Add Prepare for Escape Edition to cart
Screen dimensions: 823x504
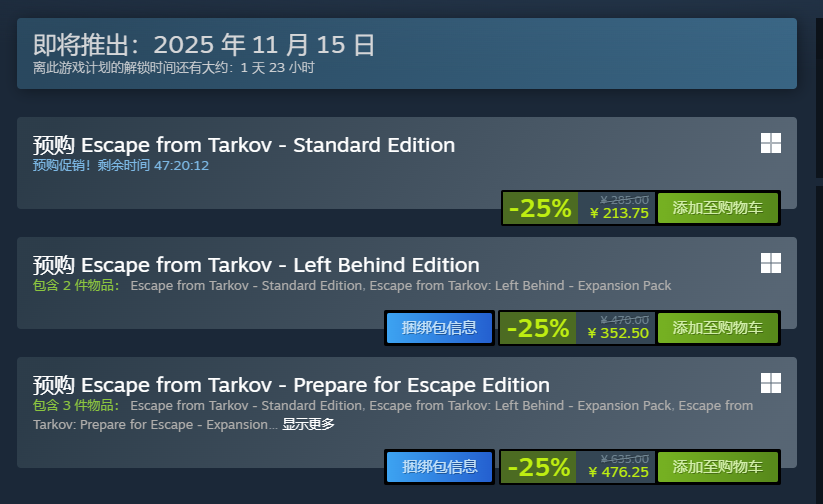pos(717,467)
